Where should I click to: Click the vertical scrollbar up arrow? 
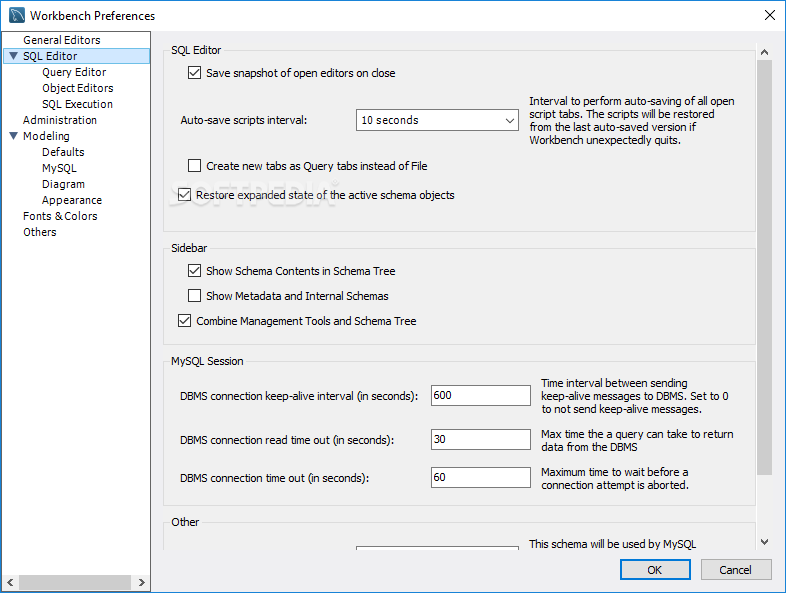(x=764, y=52)
